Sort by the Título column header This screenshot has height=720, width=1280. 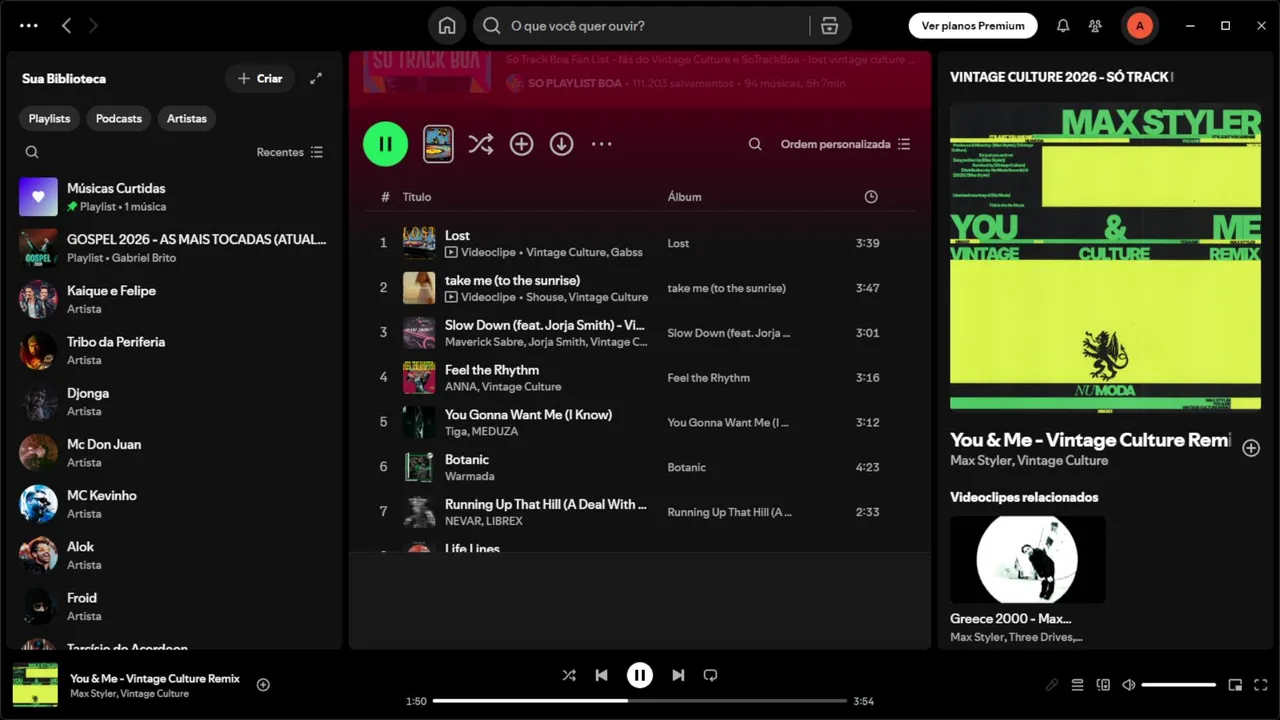(417, 197)
